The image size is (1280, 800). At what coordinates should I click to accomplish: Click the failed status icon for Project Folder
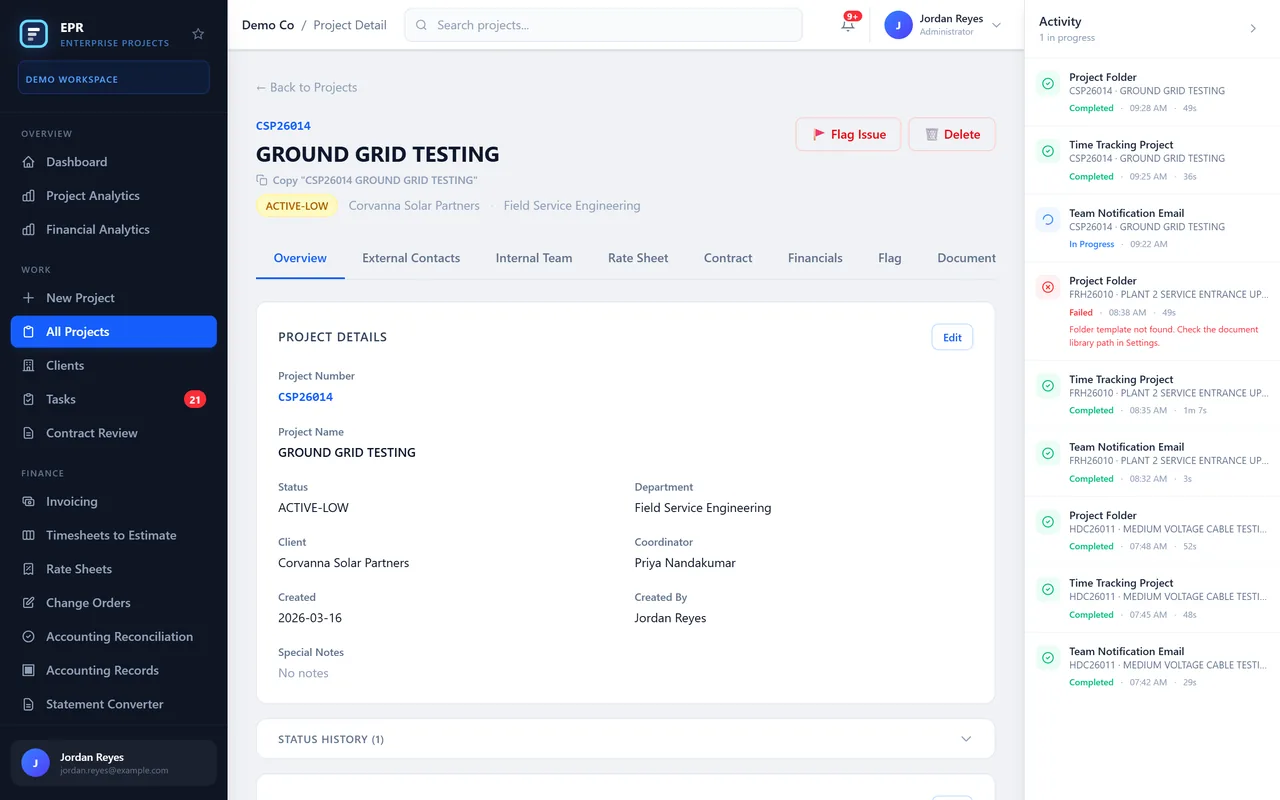coord(1048,287)
